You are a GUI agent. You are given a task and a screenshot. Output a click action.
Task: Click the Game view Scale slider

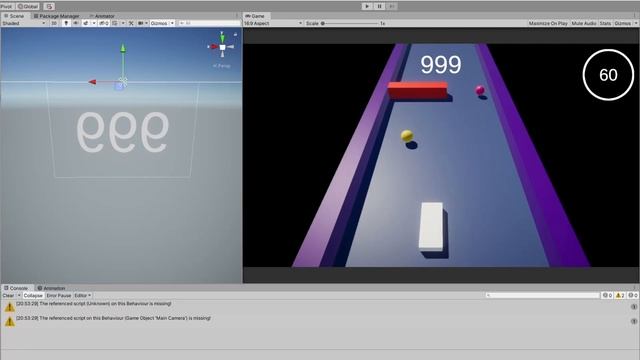[350, 23]
